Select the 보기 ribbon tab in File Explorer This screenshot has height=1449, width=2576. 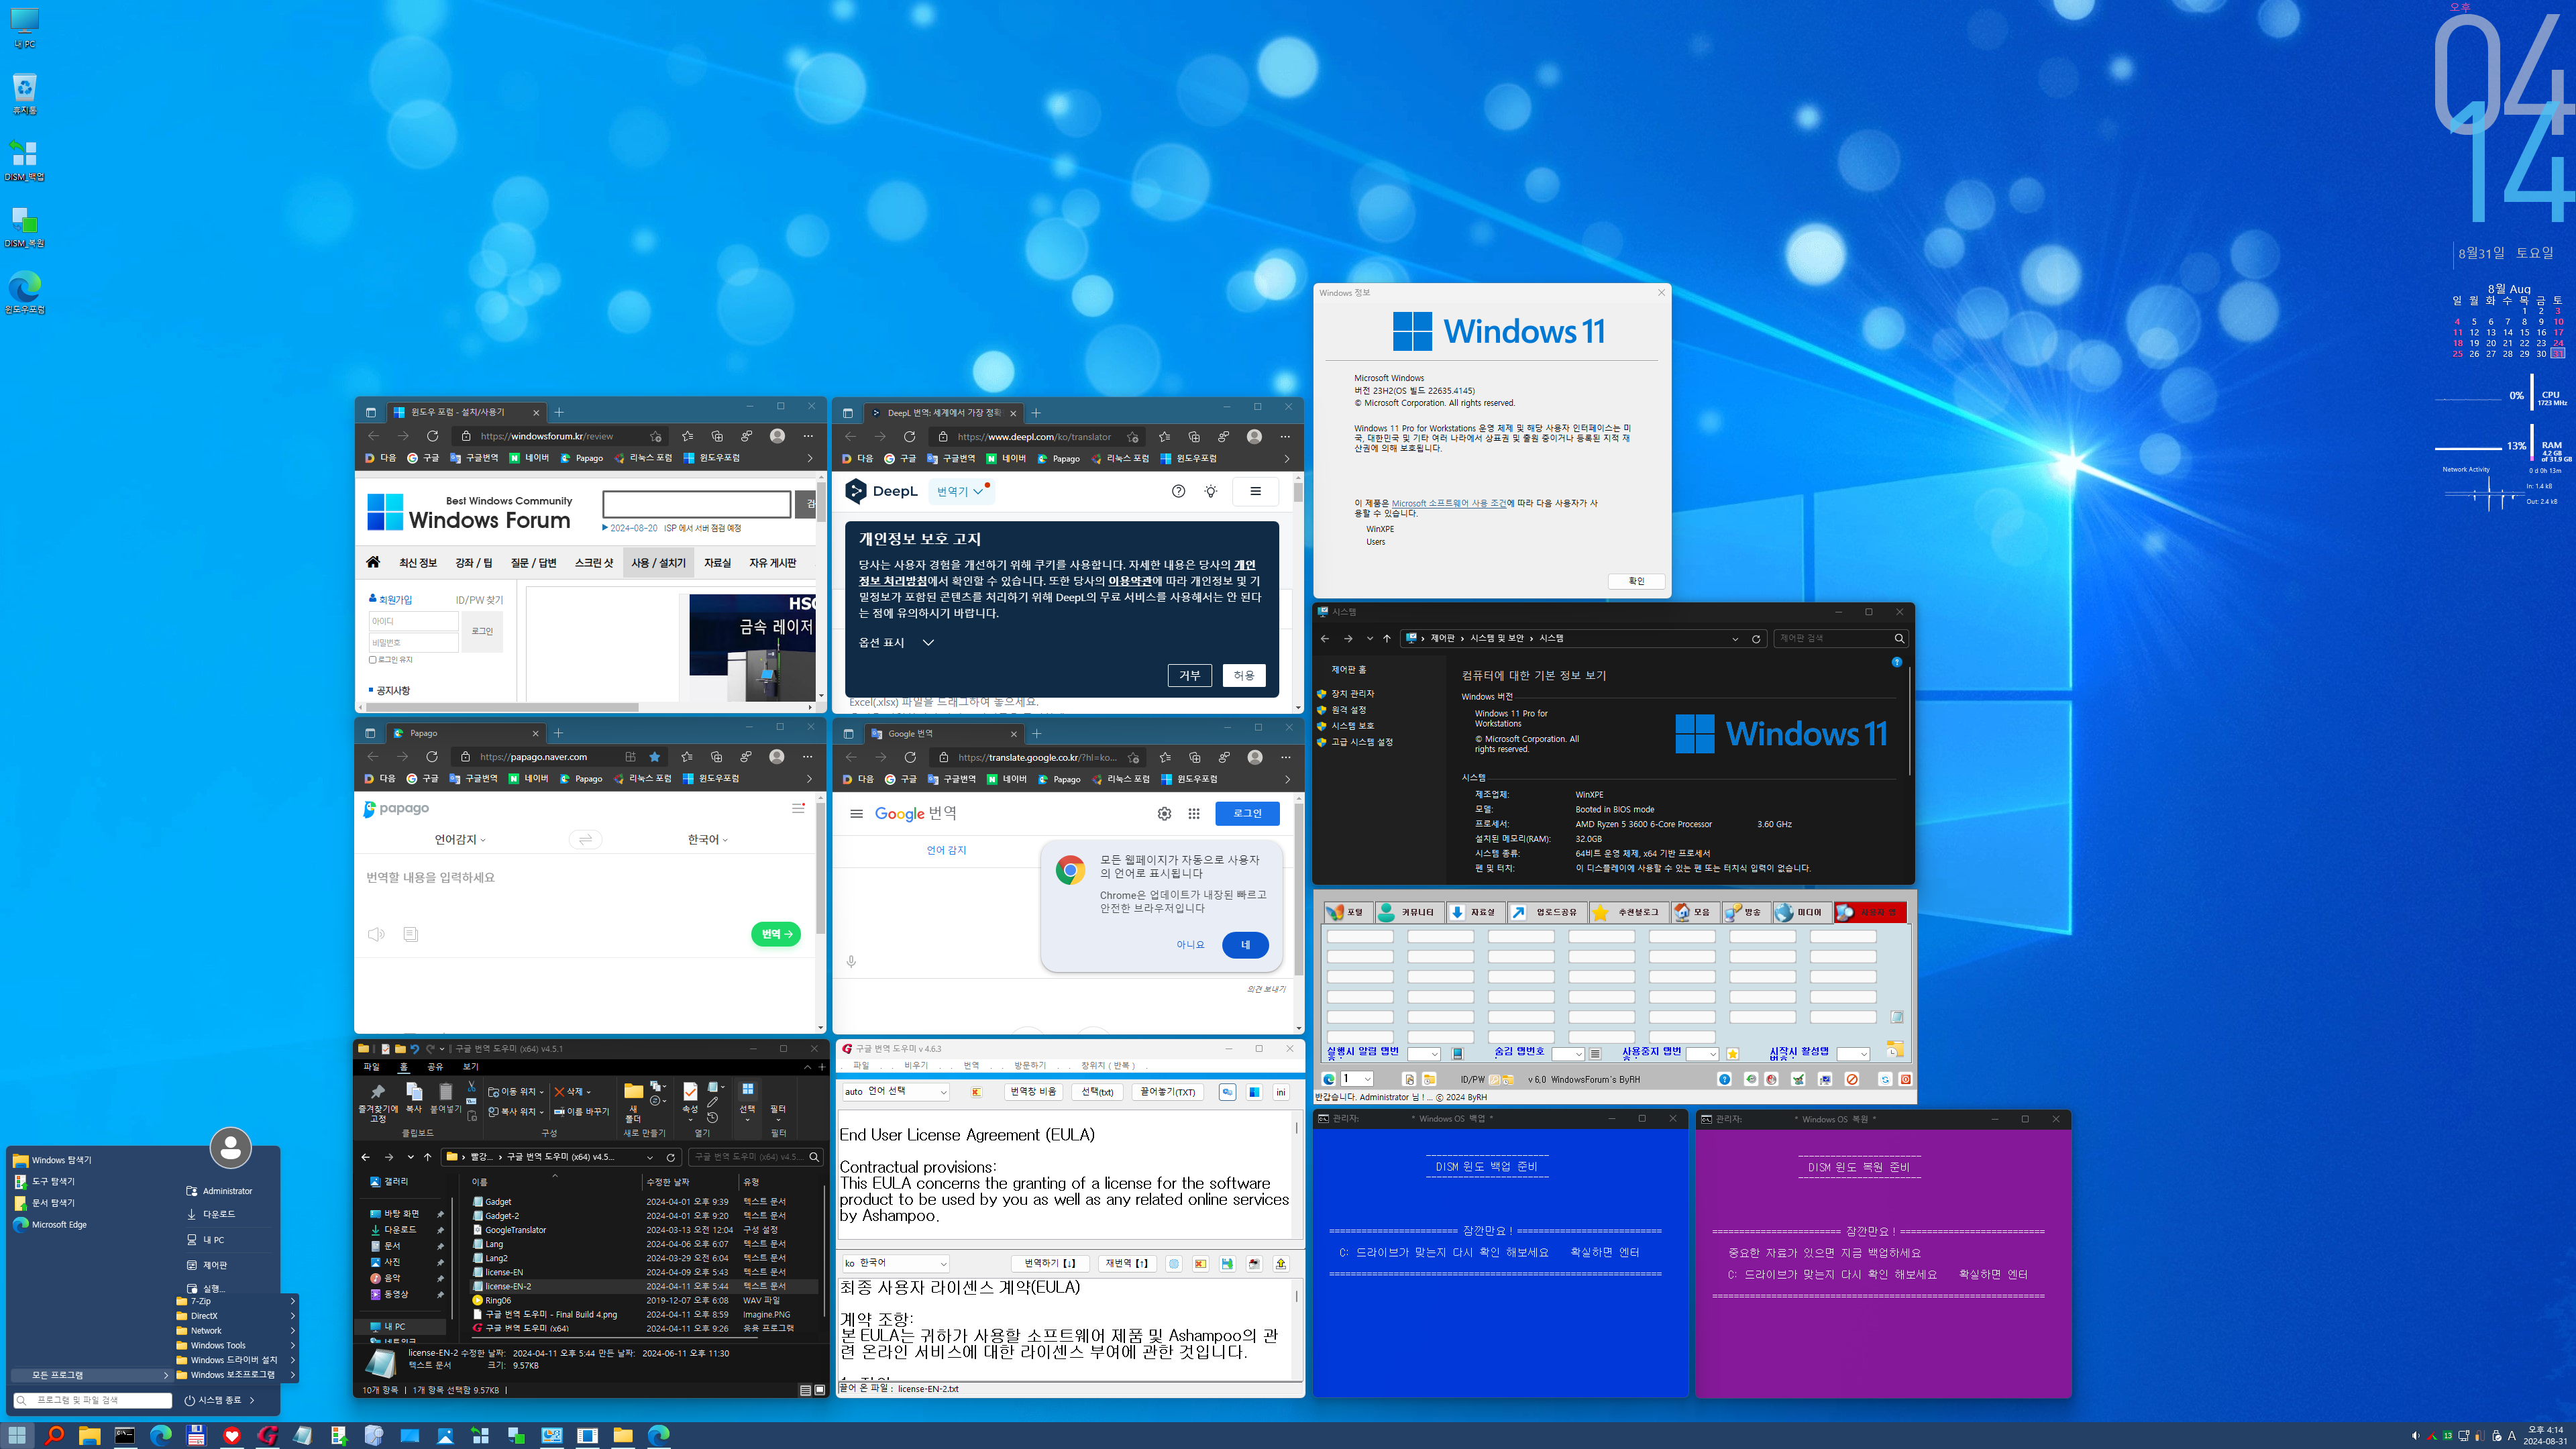click(x=470, y=1067)
